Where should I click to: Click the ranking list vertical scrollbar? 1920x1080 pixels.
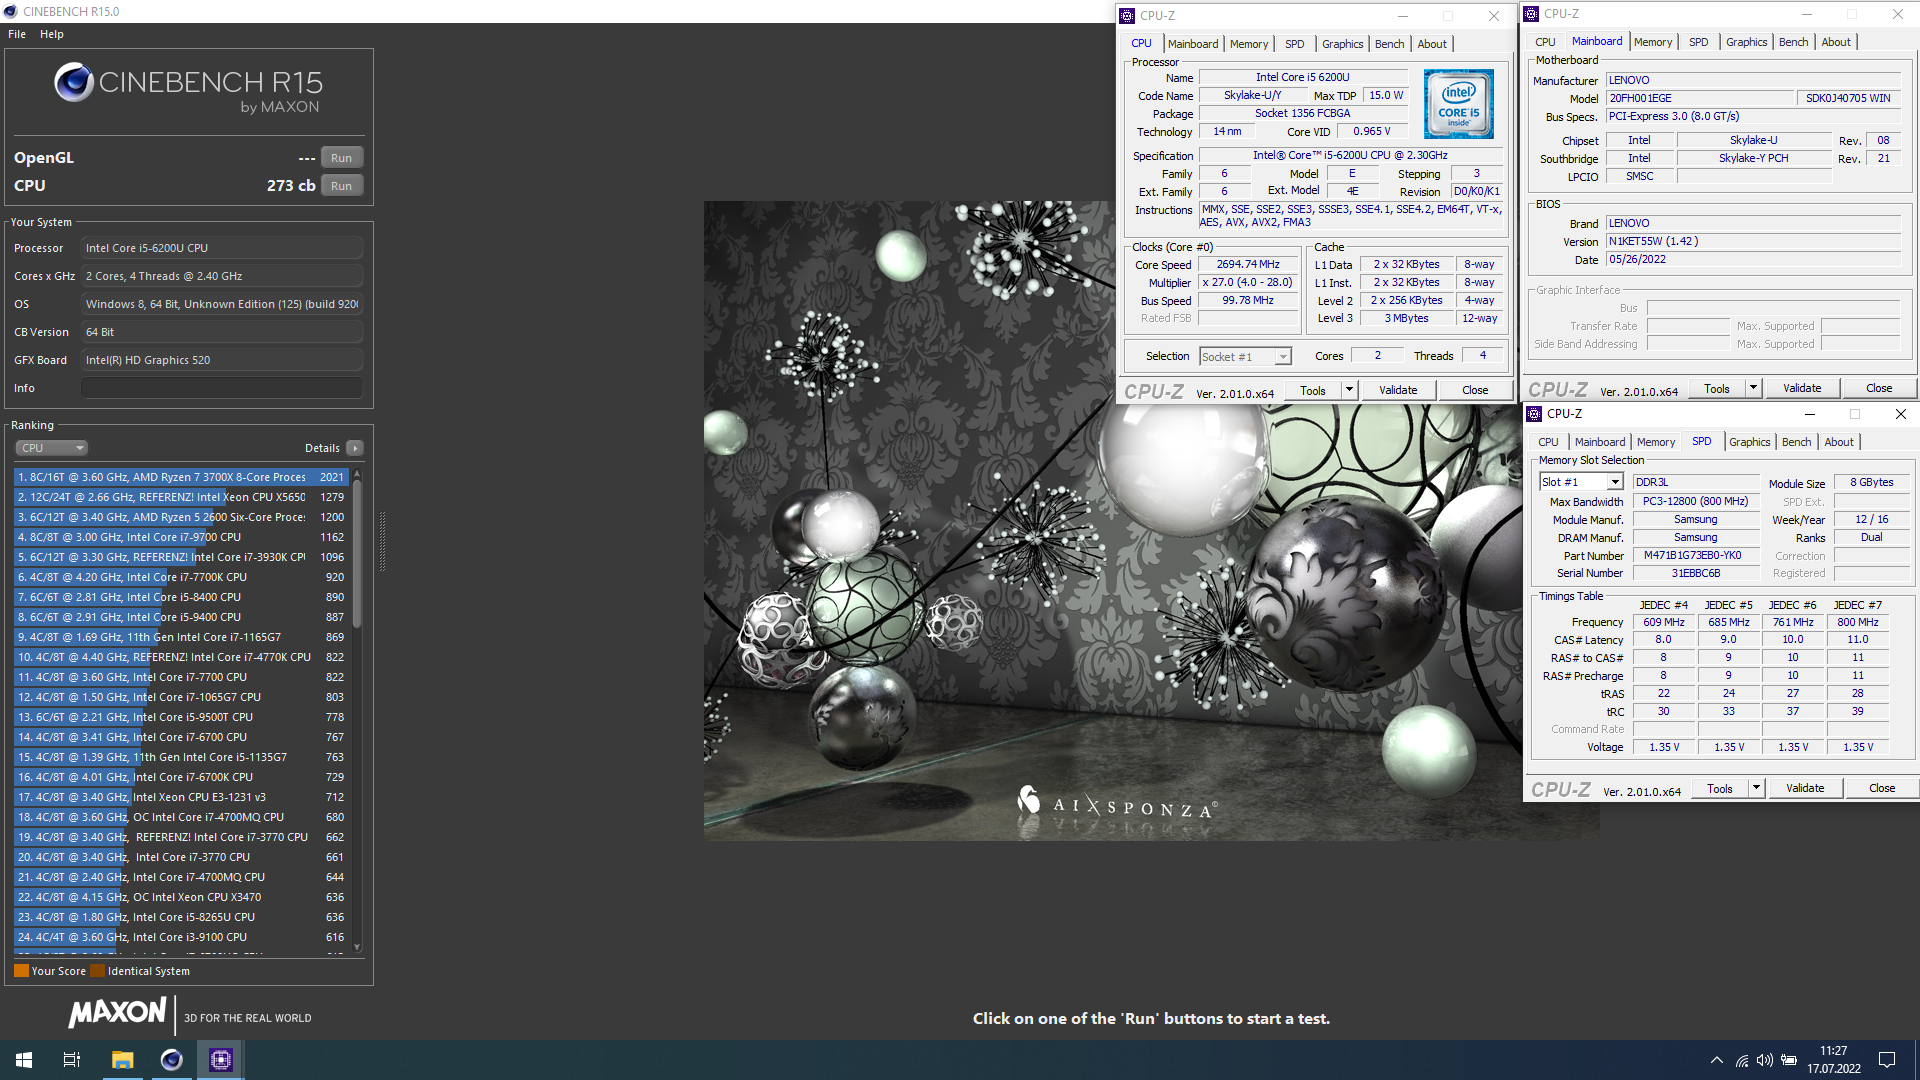(357, 555)
